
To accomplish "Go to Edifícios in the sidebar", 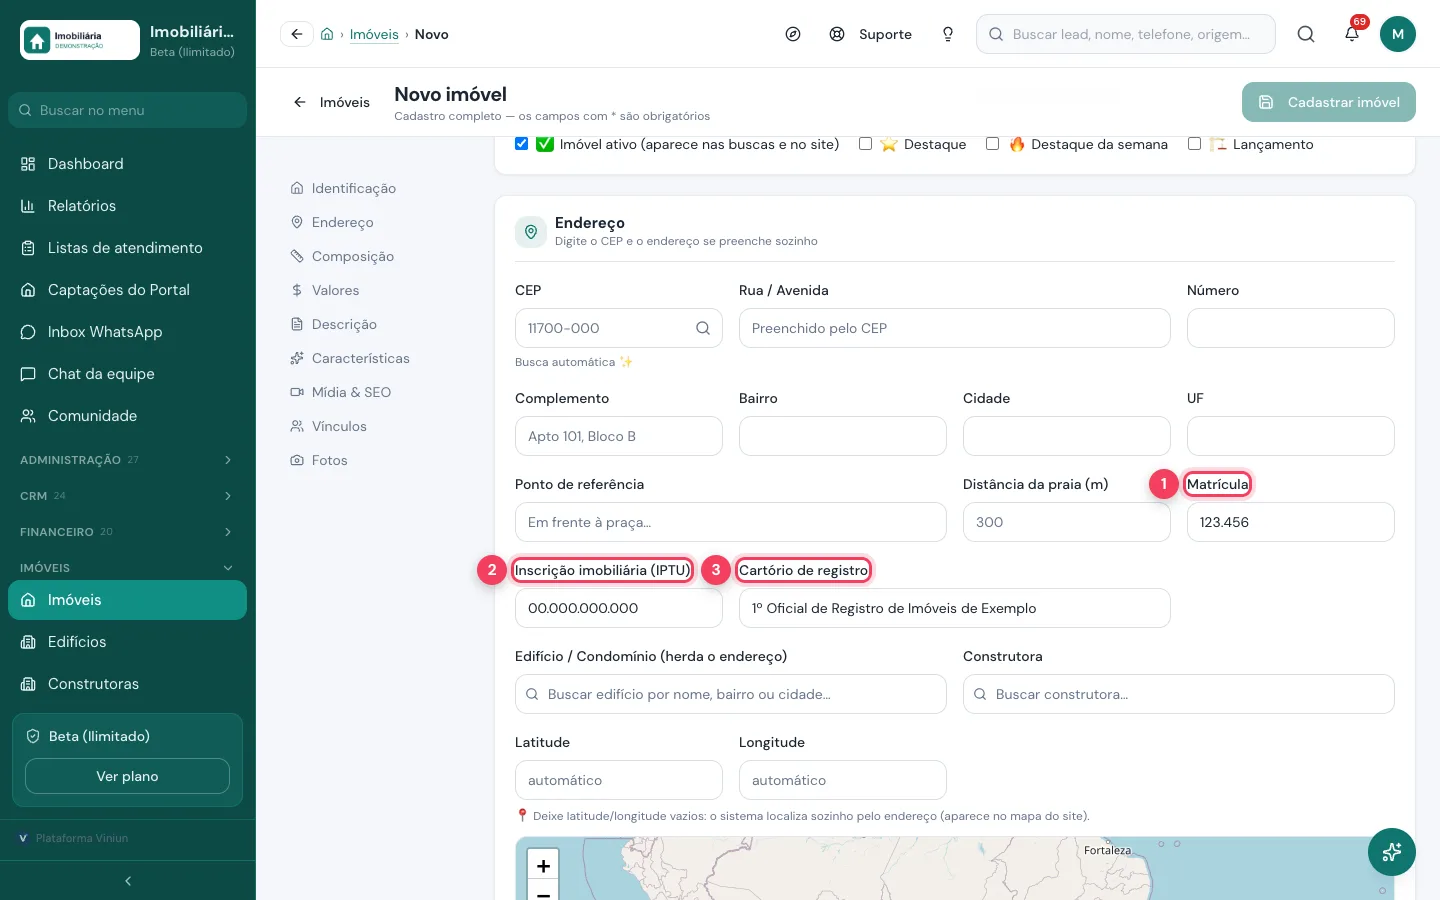I will tap(128, 642).
